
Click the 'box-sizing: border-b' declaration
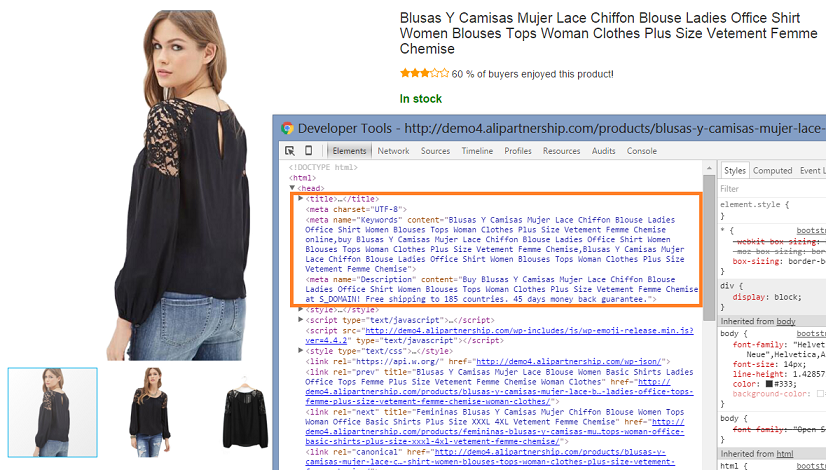click(x=779, y=261)
